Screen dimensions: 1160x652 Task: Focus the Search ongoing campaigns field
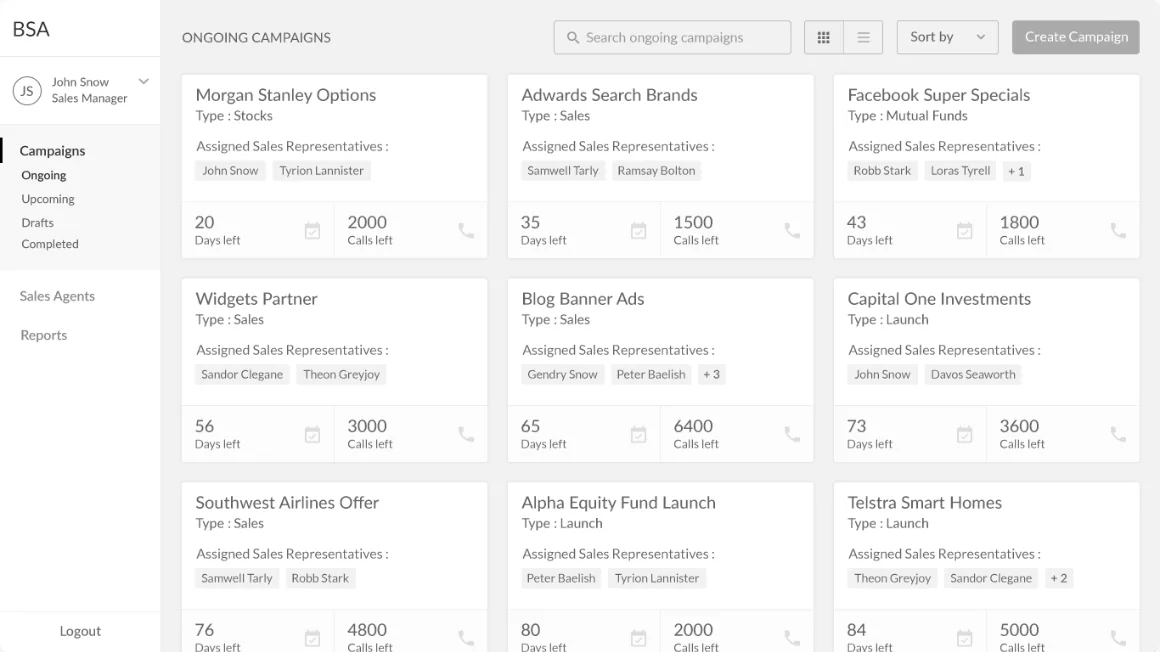click(x=672, y=37)
